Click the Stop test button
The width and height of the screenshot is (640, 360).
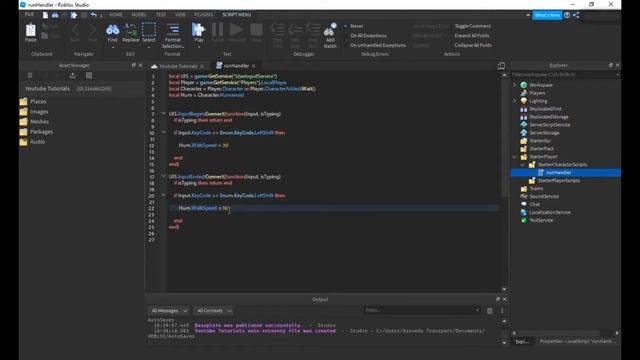256,29
